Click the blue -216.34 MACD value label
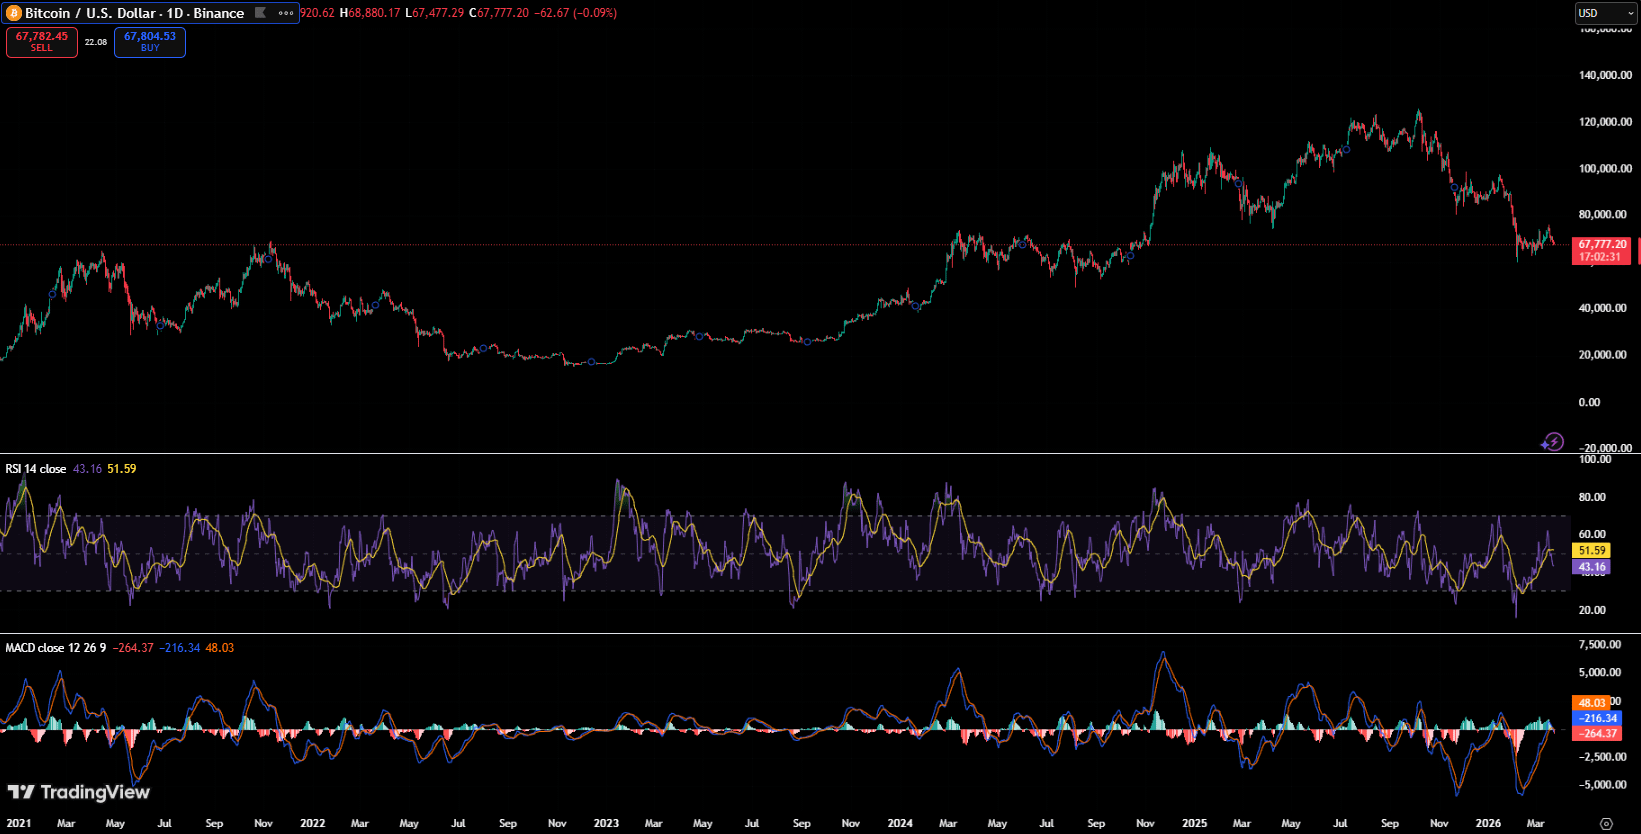Screen dimensions: 1641x834 1597,718
